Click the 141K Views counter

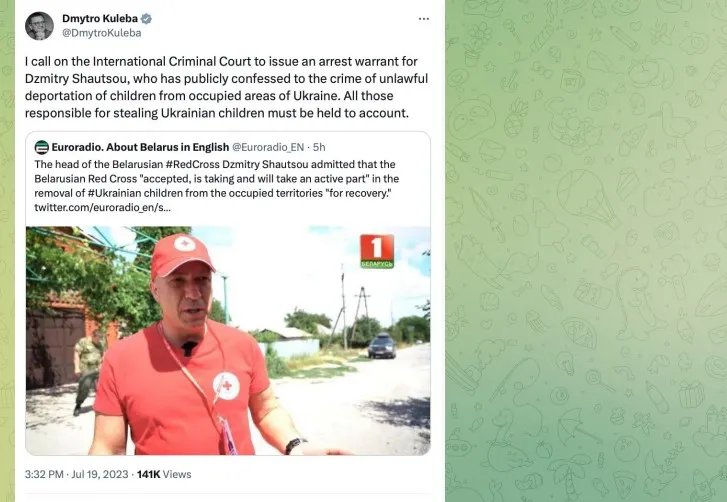(164, 474)
